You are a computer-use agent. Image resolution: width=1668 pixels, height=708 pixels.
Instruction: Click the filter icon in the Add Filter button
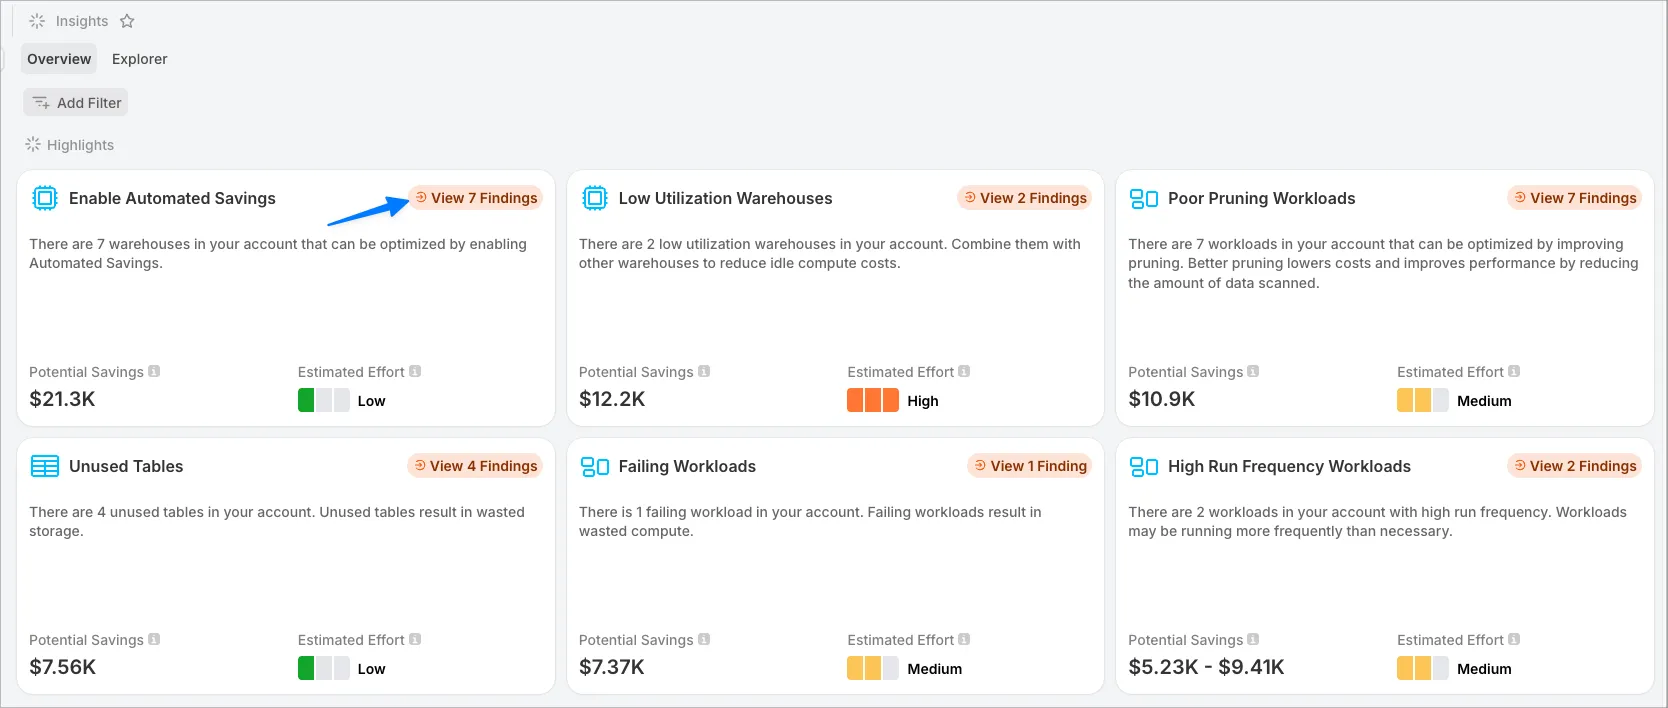point(41,103)
